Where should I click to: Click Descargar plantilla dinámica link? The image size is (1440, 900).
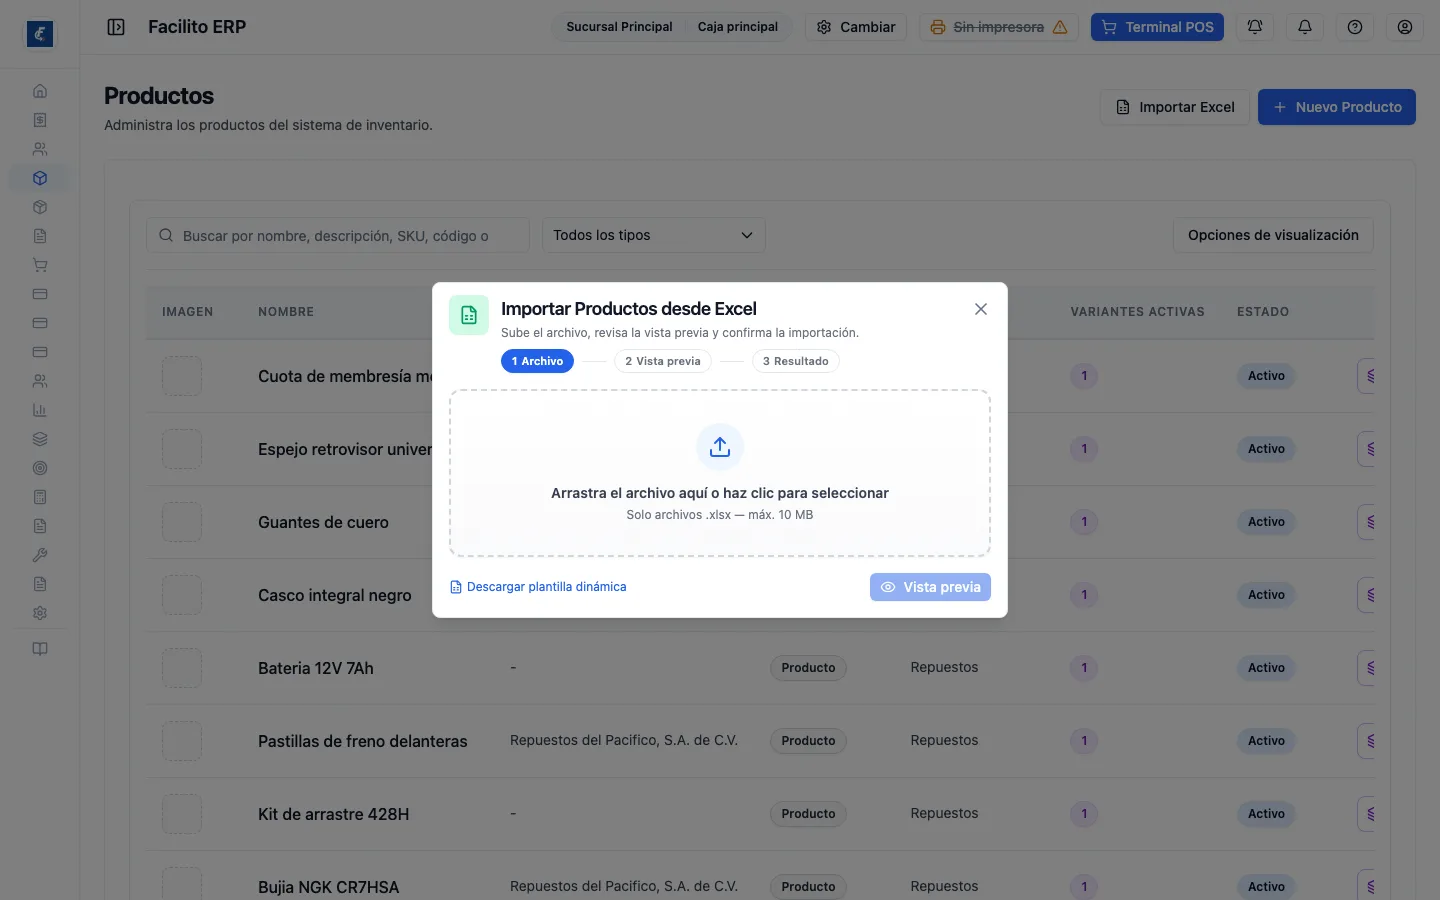[x=538, y=587]
